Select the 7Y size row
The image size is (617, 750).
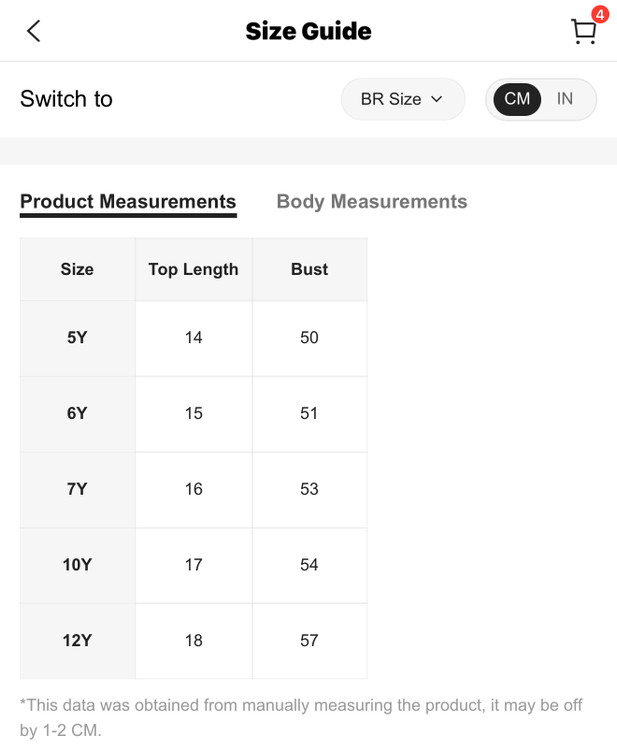pos(77,489)
